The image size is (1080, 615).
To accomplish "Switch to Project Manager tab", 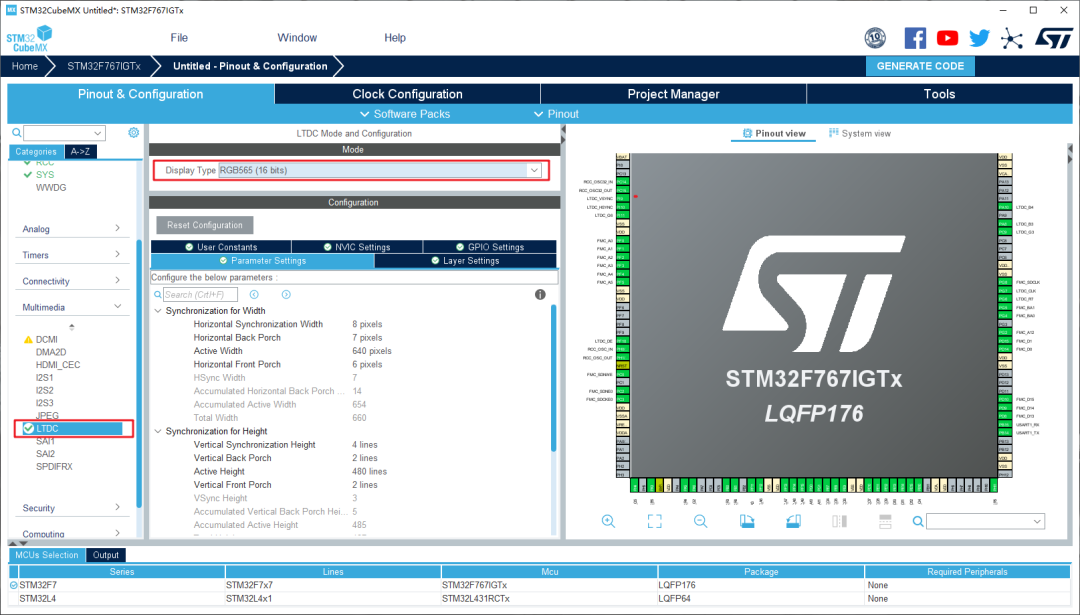I will [x=673, y=94].
